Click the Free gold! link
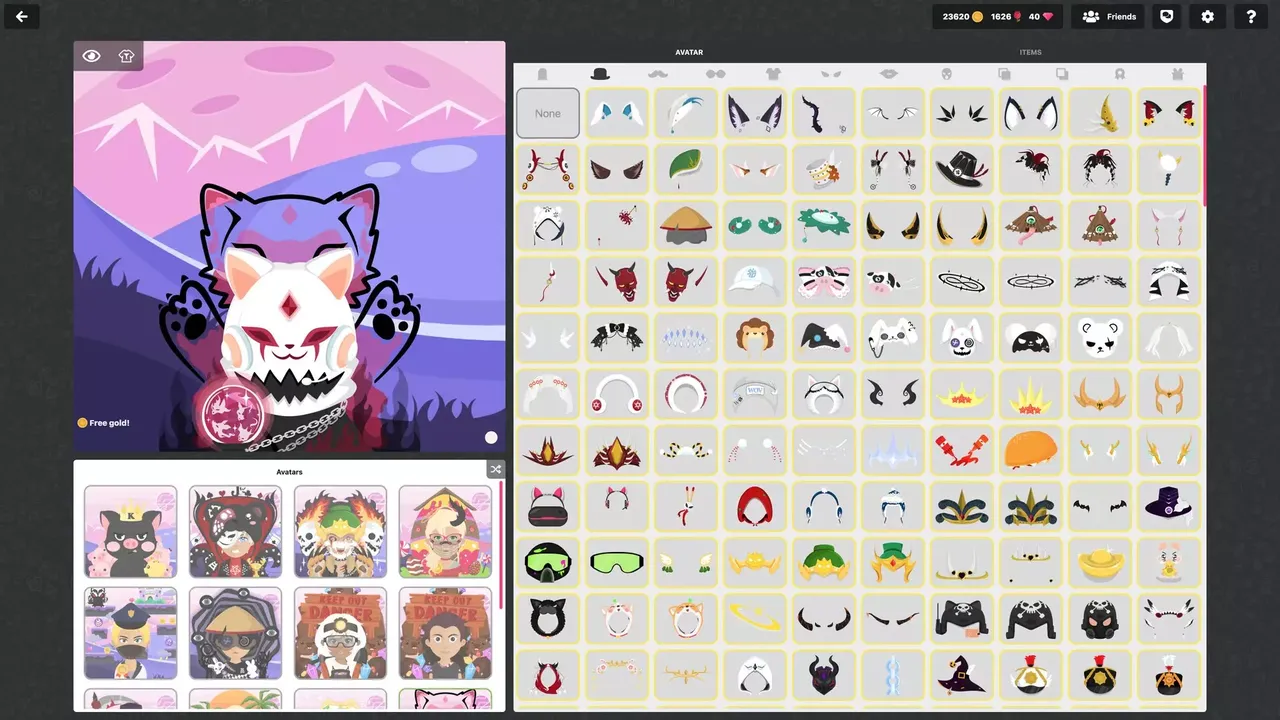The image size is (1280, 720). 104,423
